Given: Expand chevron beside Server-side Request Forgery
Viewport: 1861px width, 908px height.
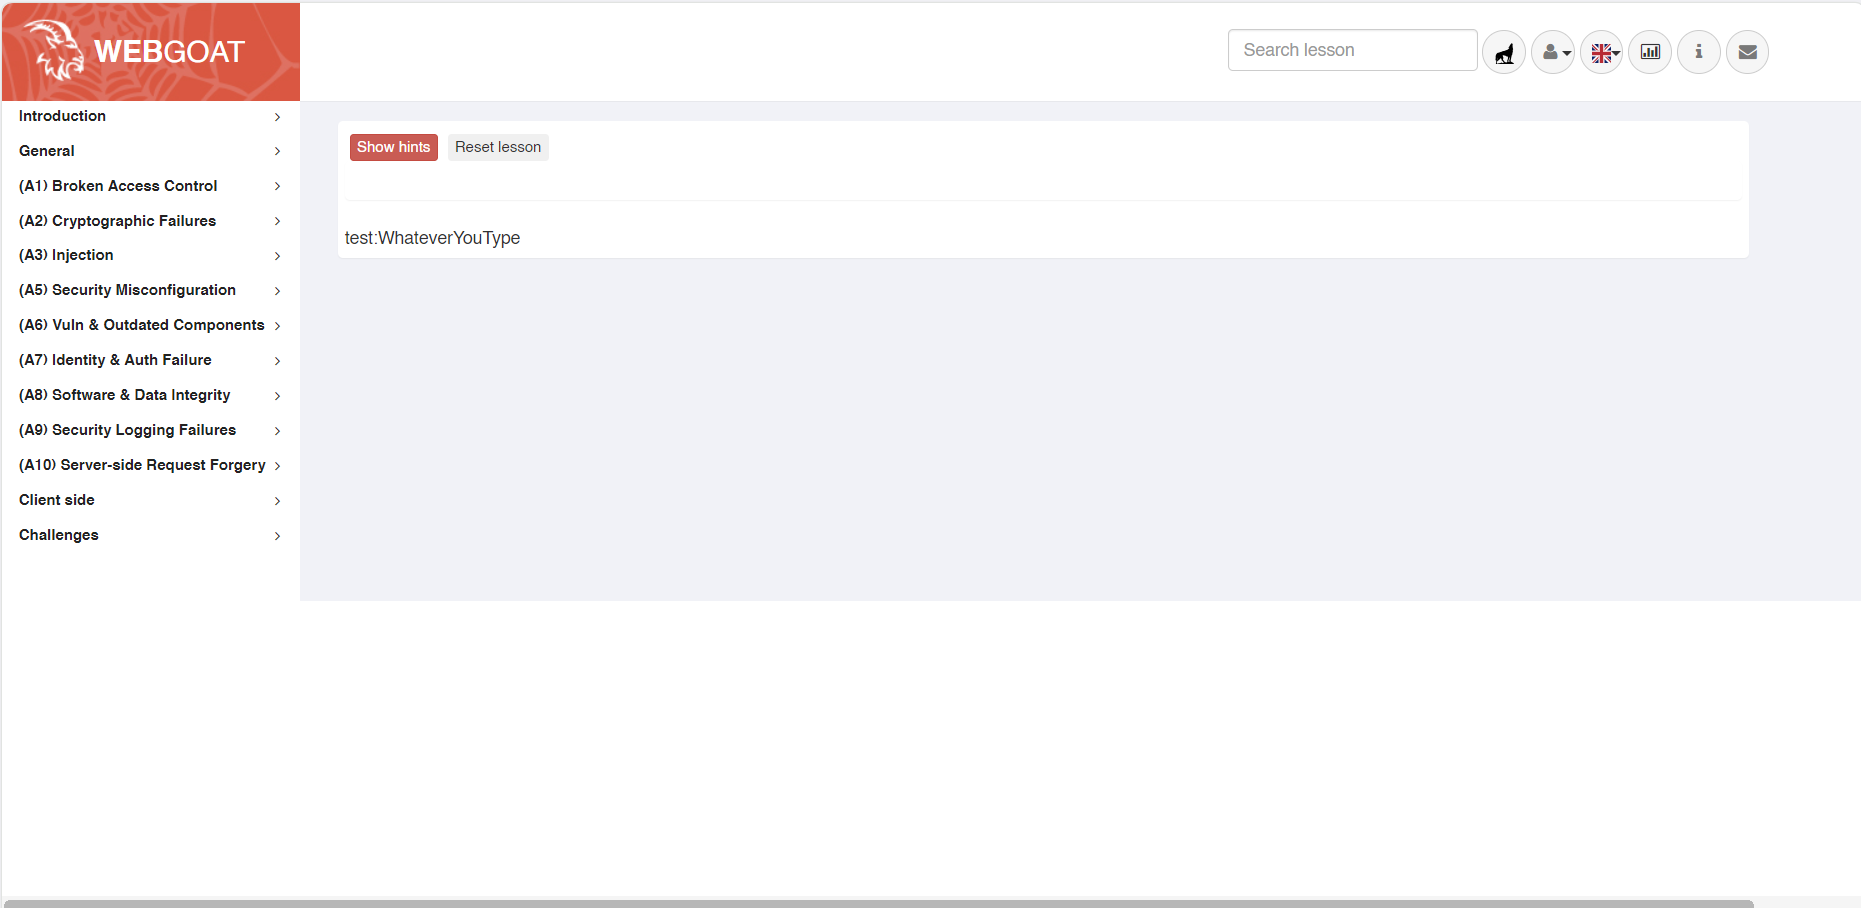Looking at the screenshot, I should (277, 466).
